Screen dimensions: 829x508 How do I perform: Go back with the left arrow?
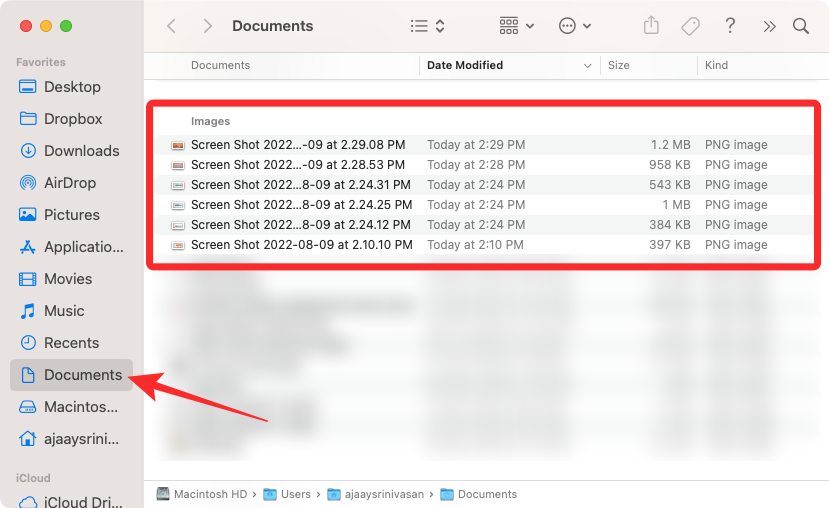pos(172,27)
